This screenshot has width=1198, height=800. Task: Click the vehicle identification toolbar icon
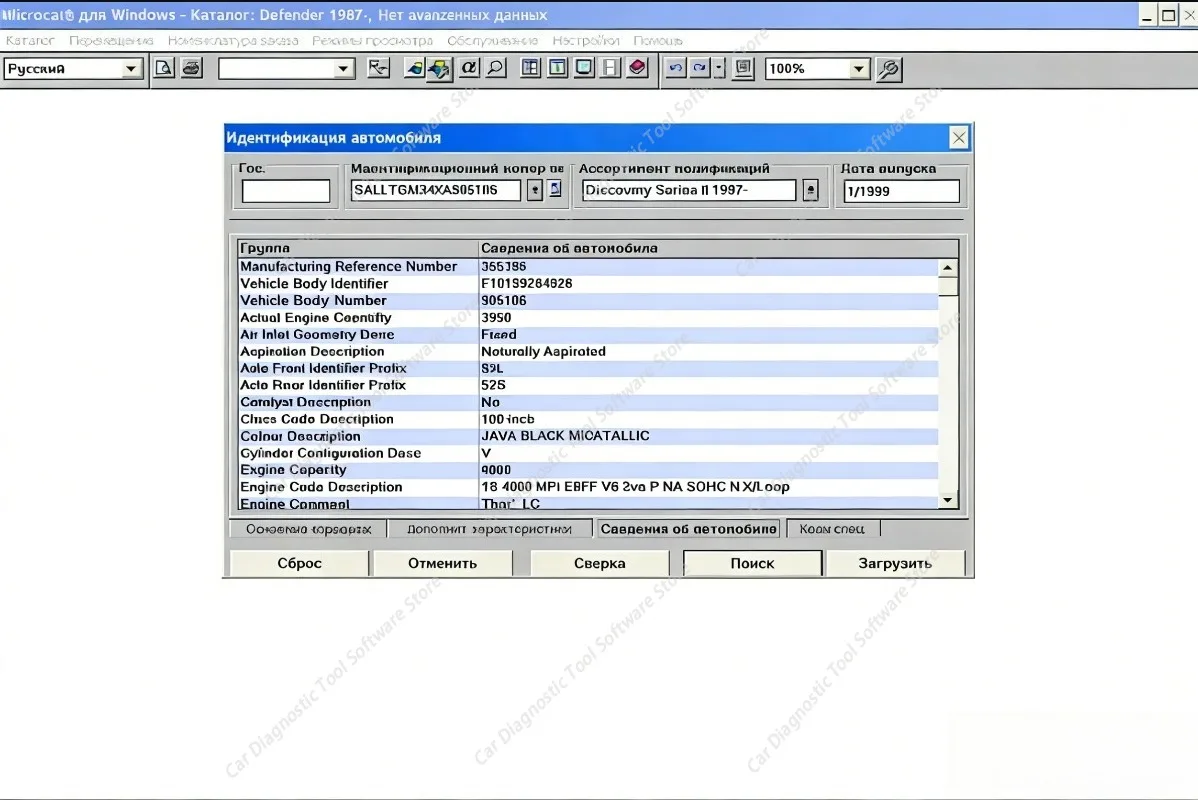pyautogui.click(x=439, y=69)
